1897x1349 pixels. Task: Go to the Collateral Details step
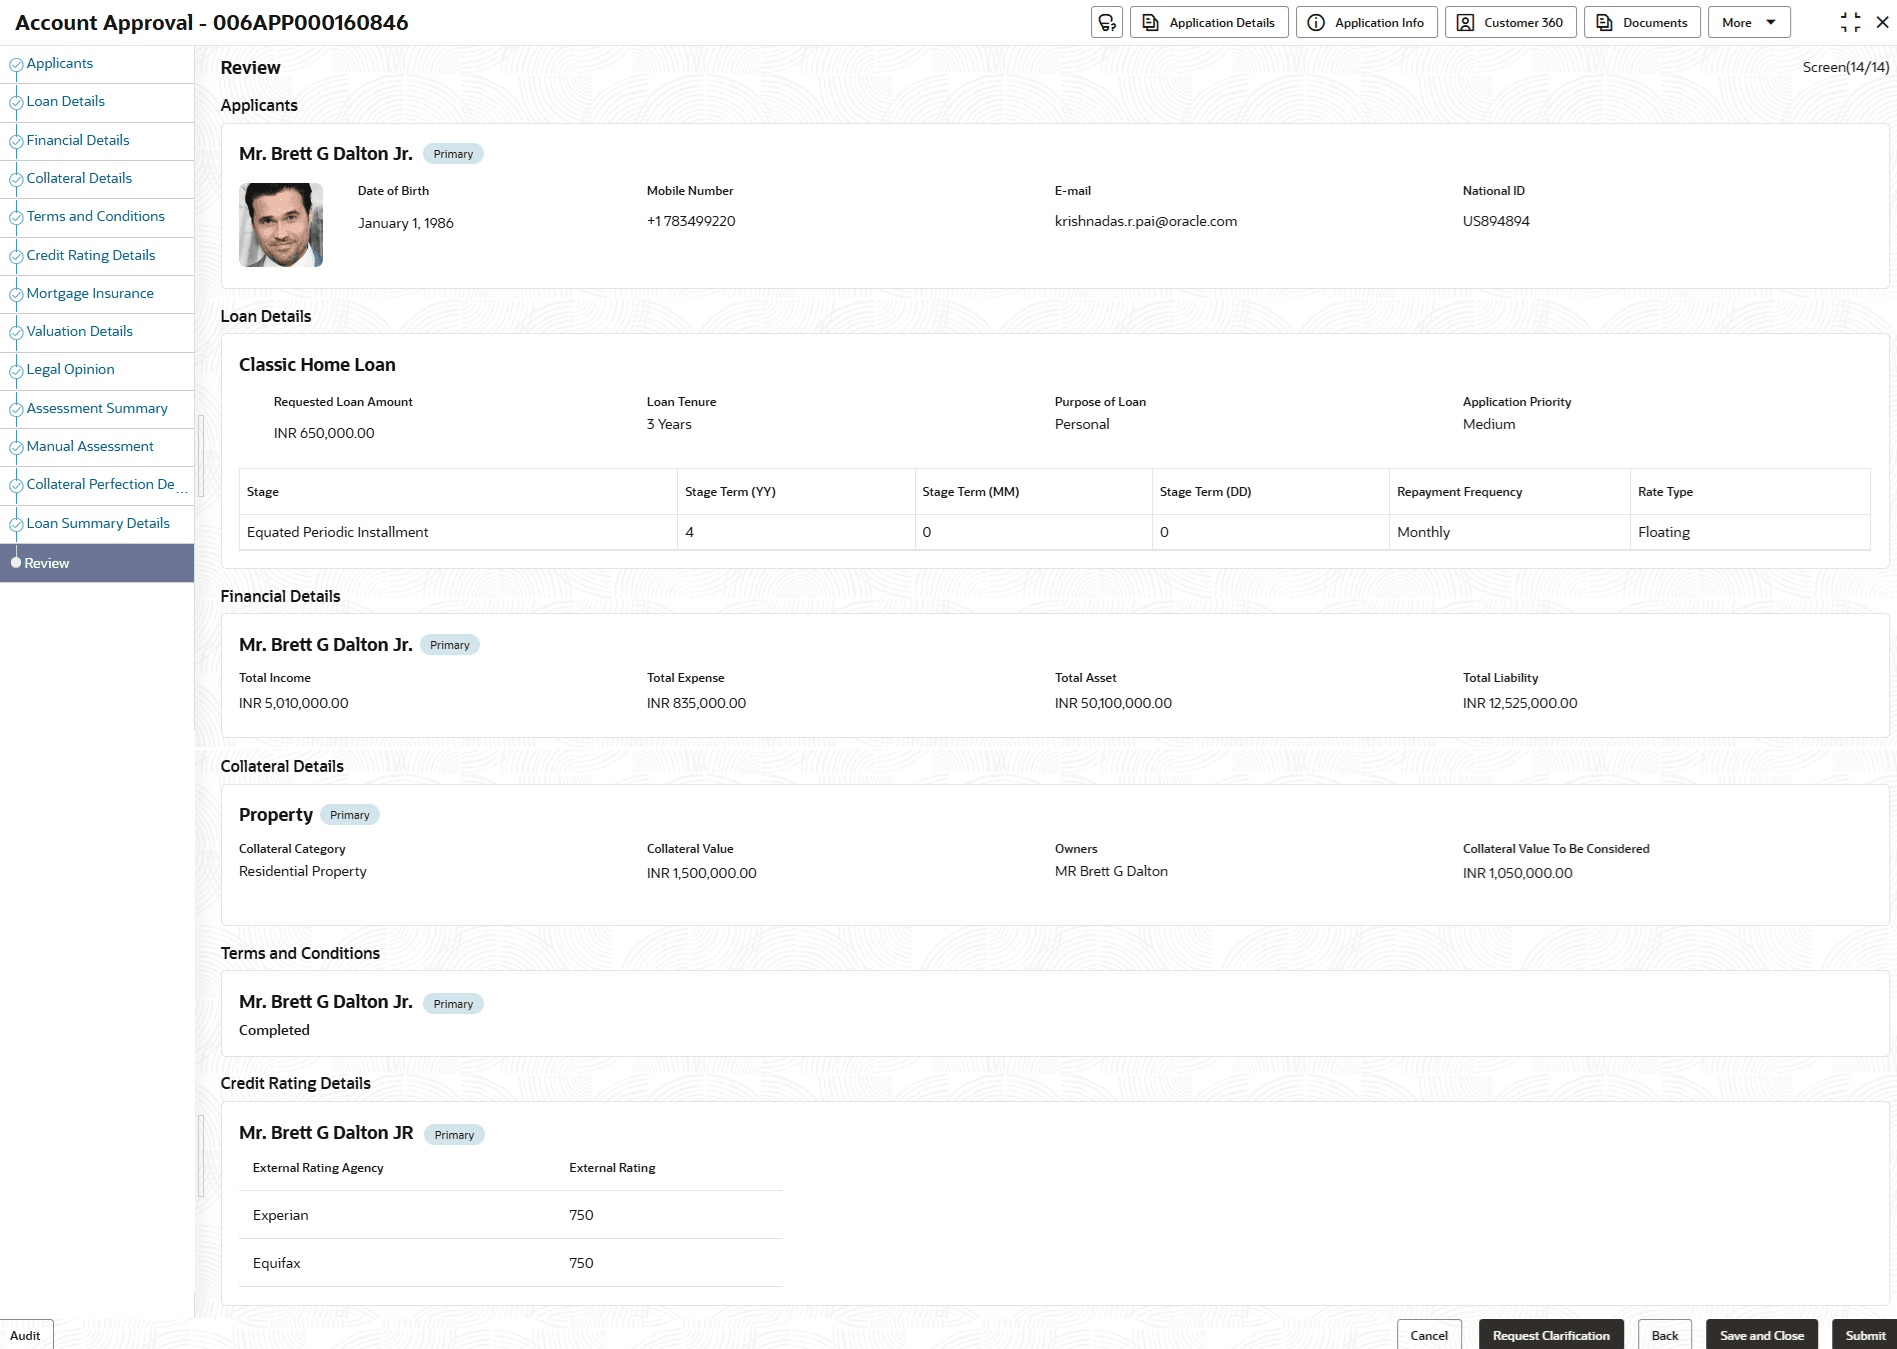[79, 178]
